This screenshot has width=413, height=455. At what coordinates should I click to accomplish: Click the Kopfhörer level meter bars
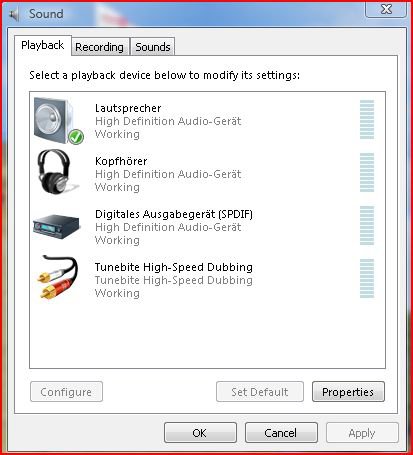coord(367,172)
